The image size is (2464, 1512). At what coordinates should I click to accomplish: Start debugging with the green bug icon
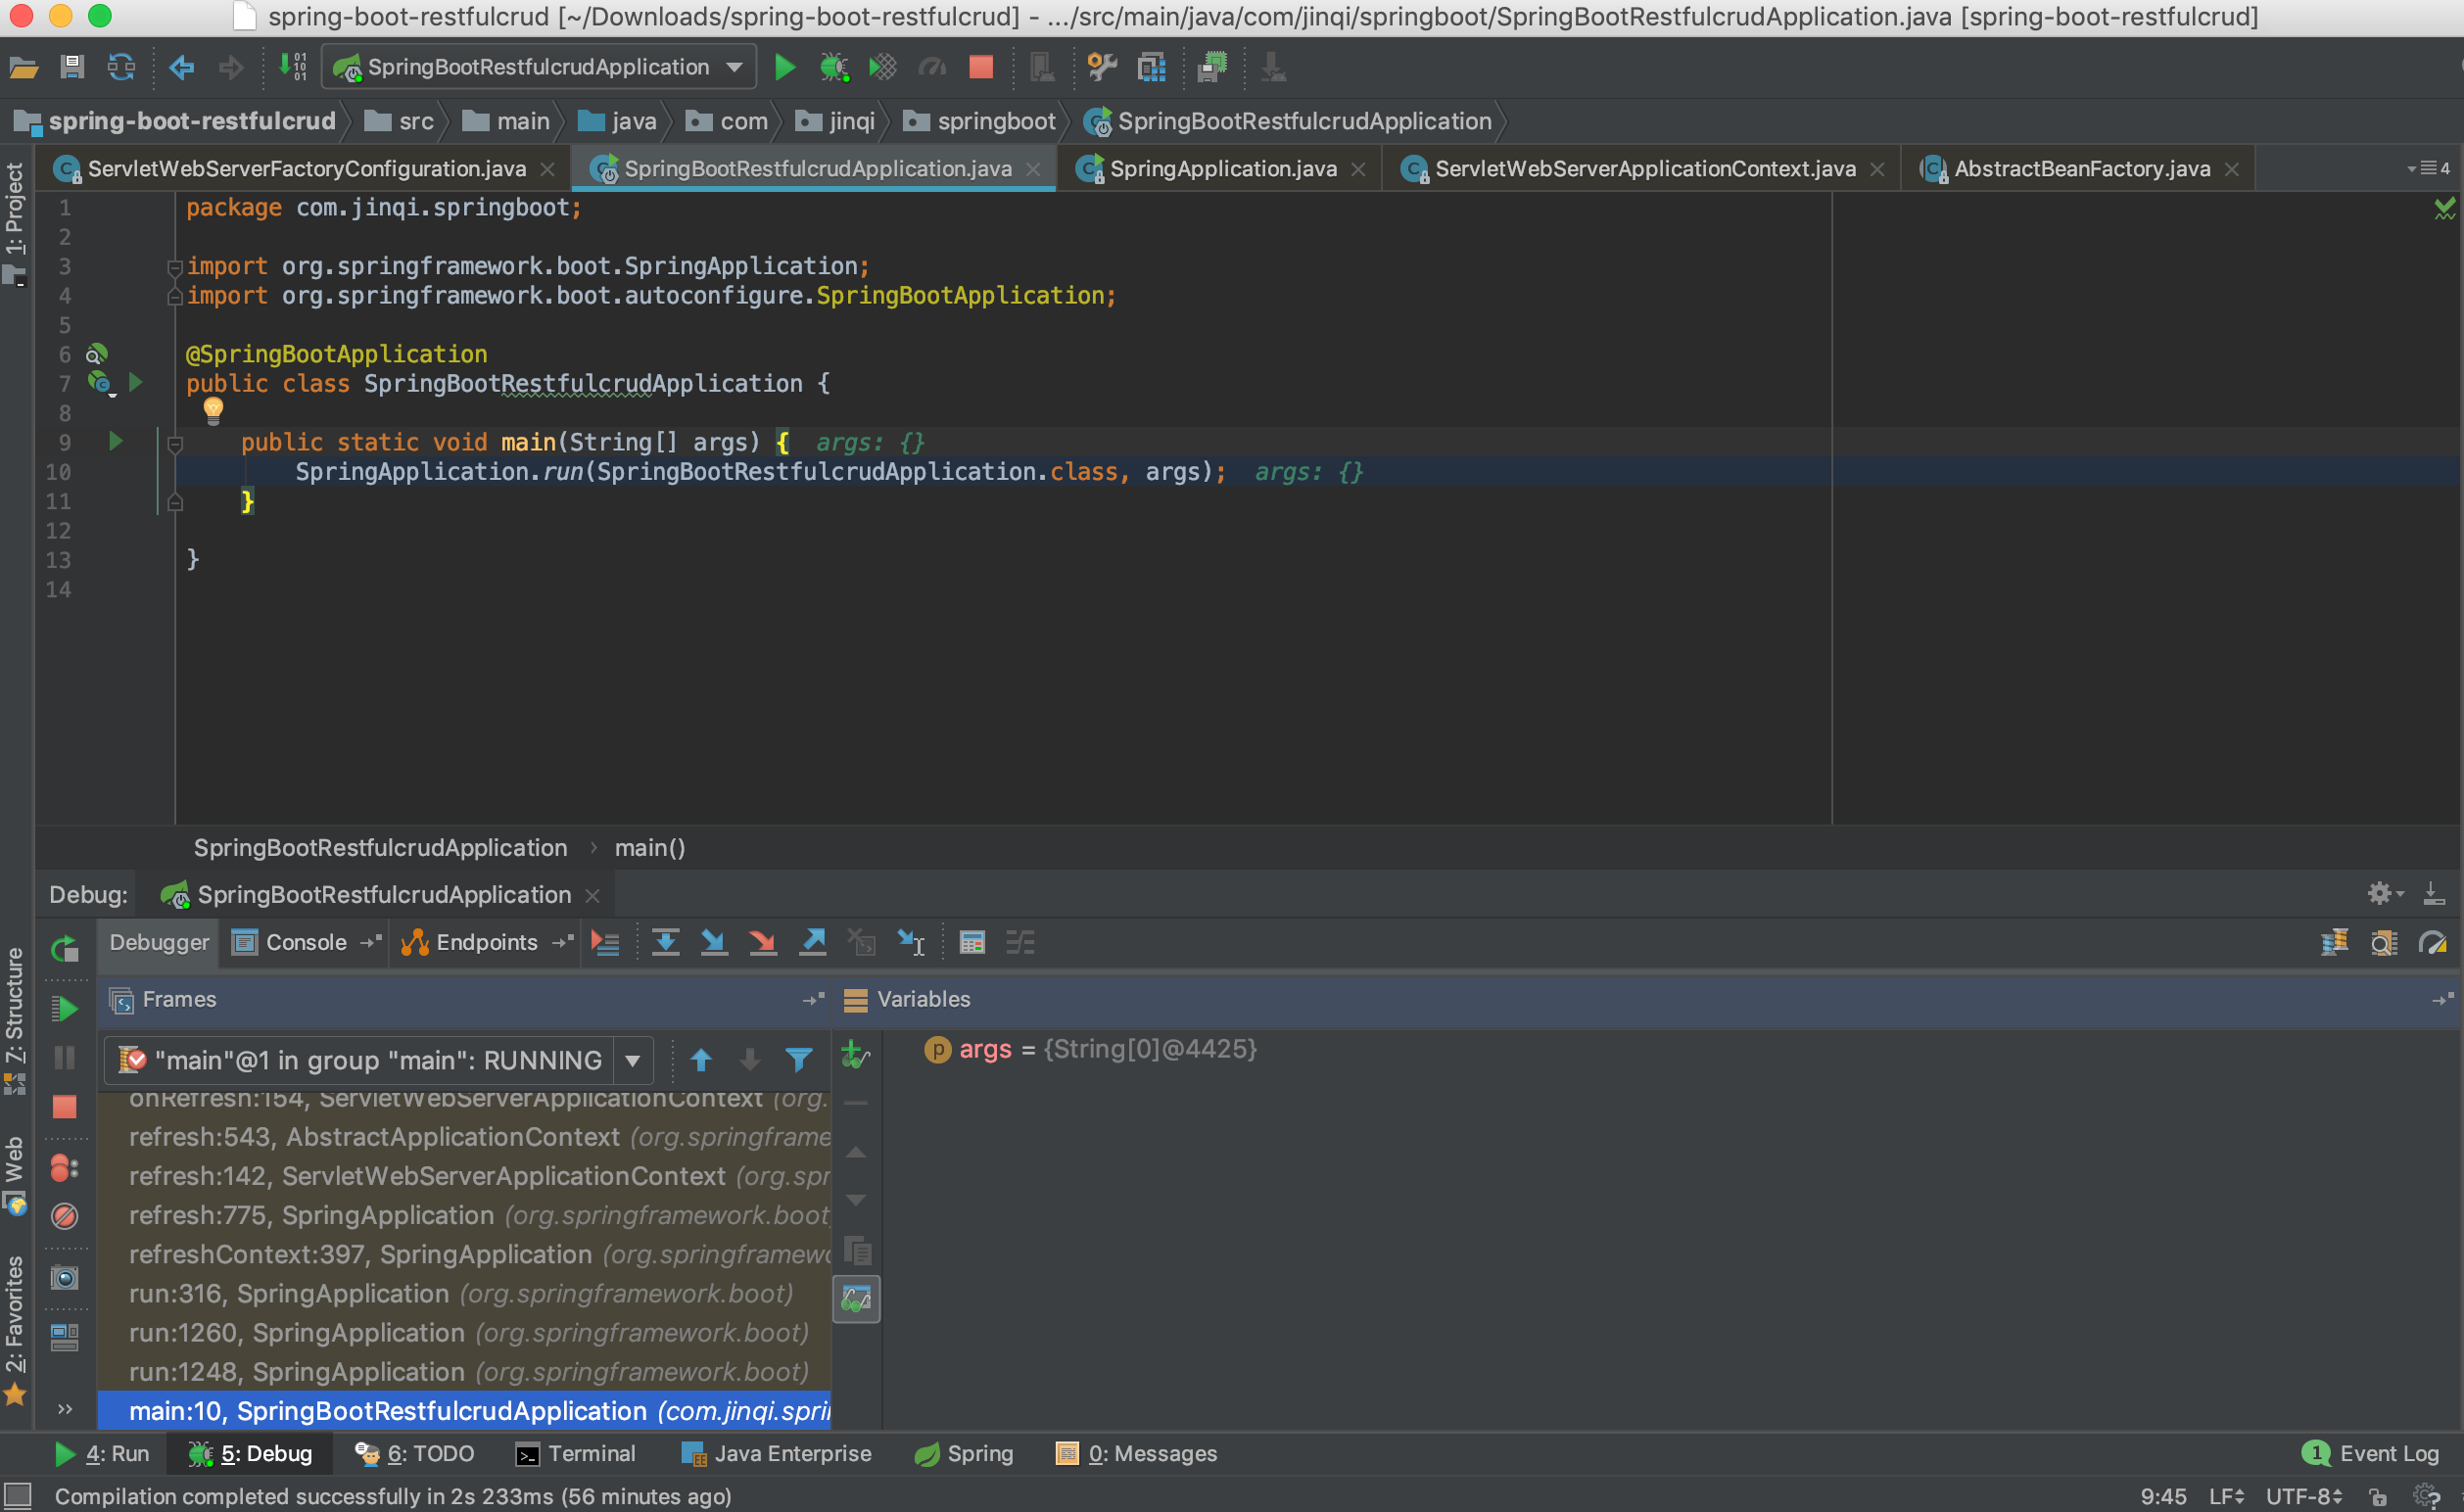(x=834, y=67)
